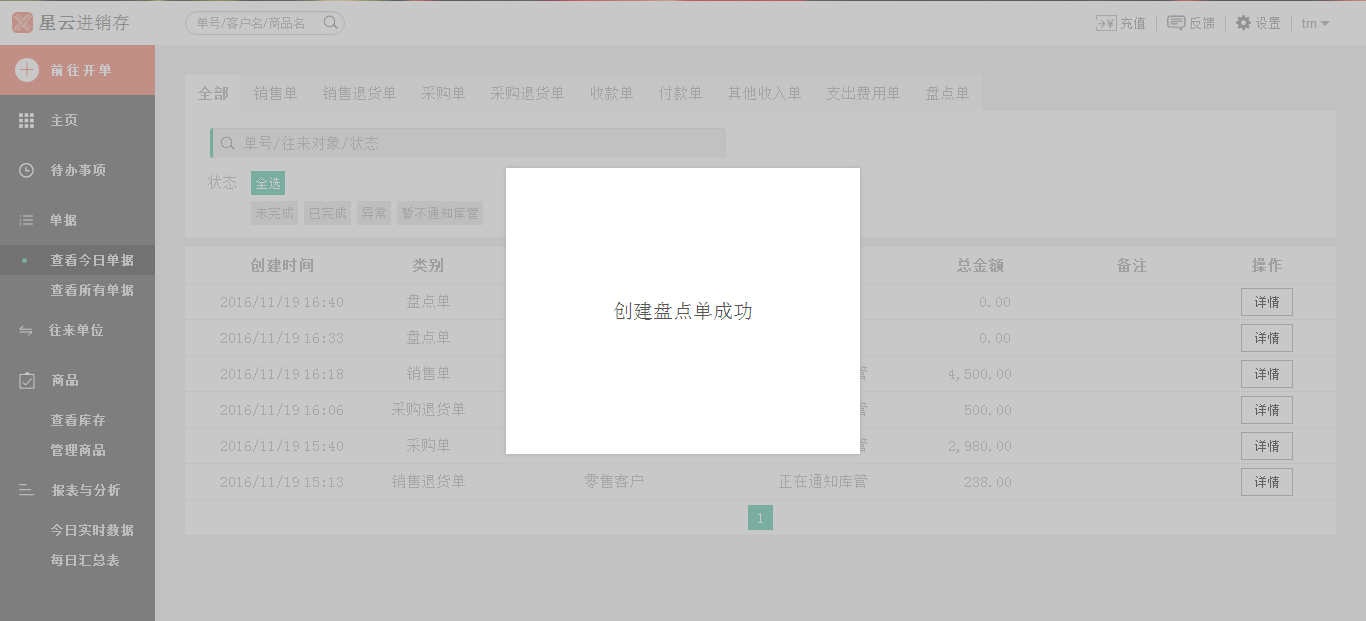Open settings via the gear icon
Viewport: 1366px width, 621px height.
pos(1243,23)
